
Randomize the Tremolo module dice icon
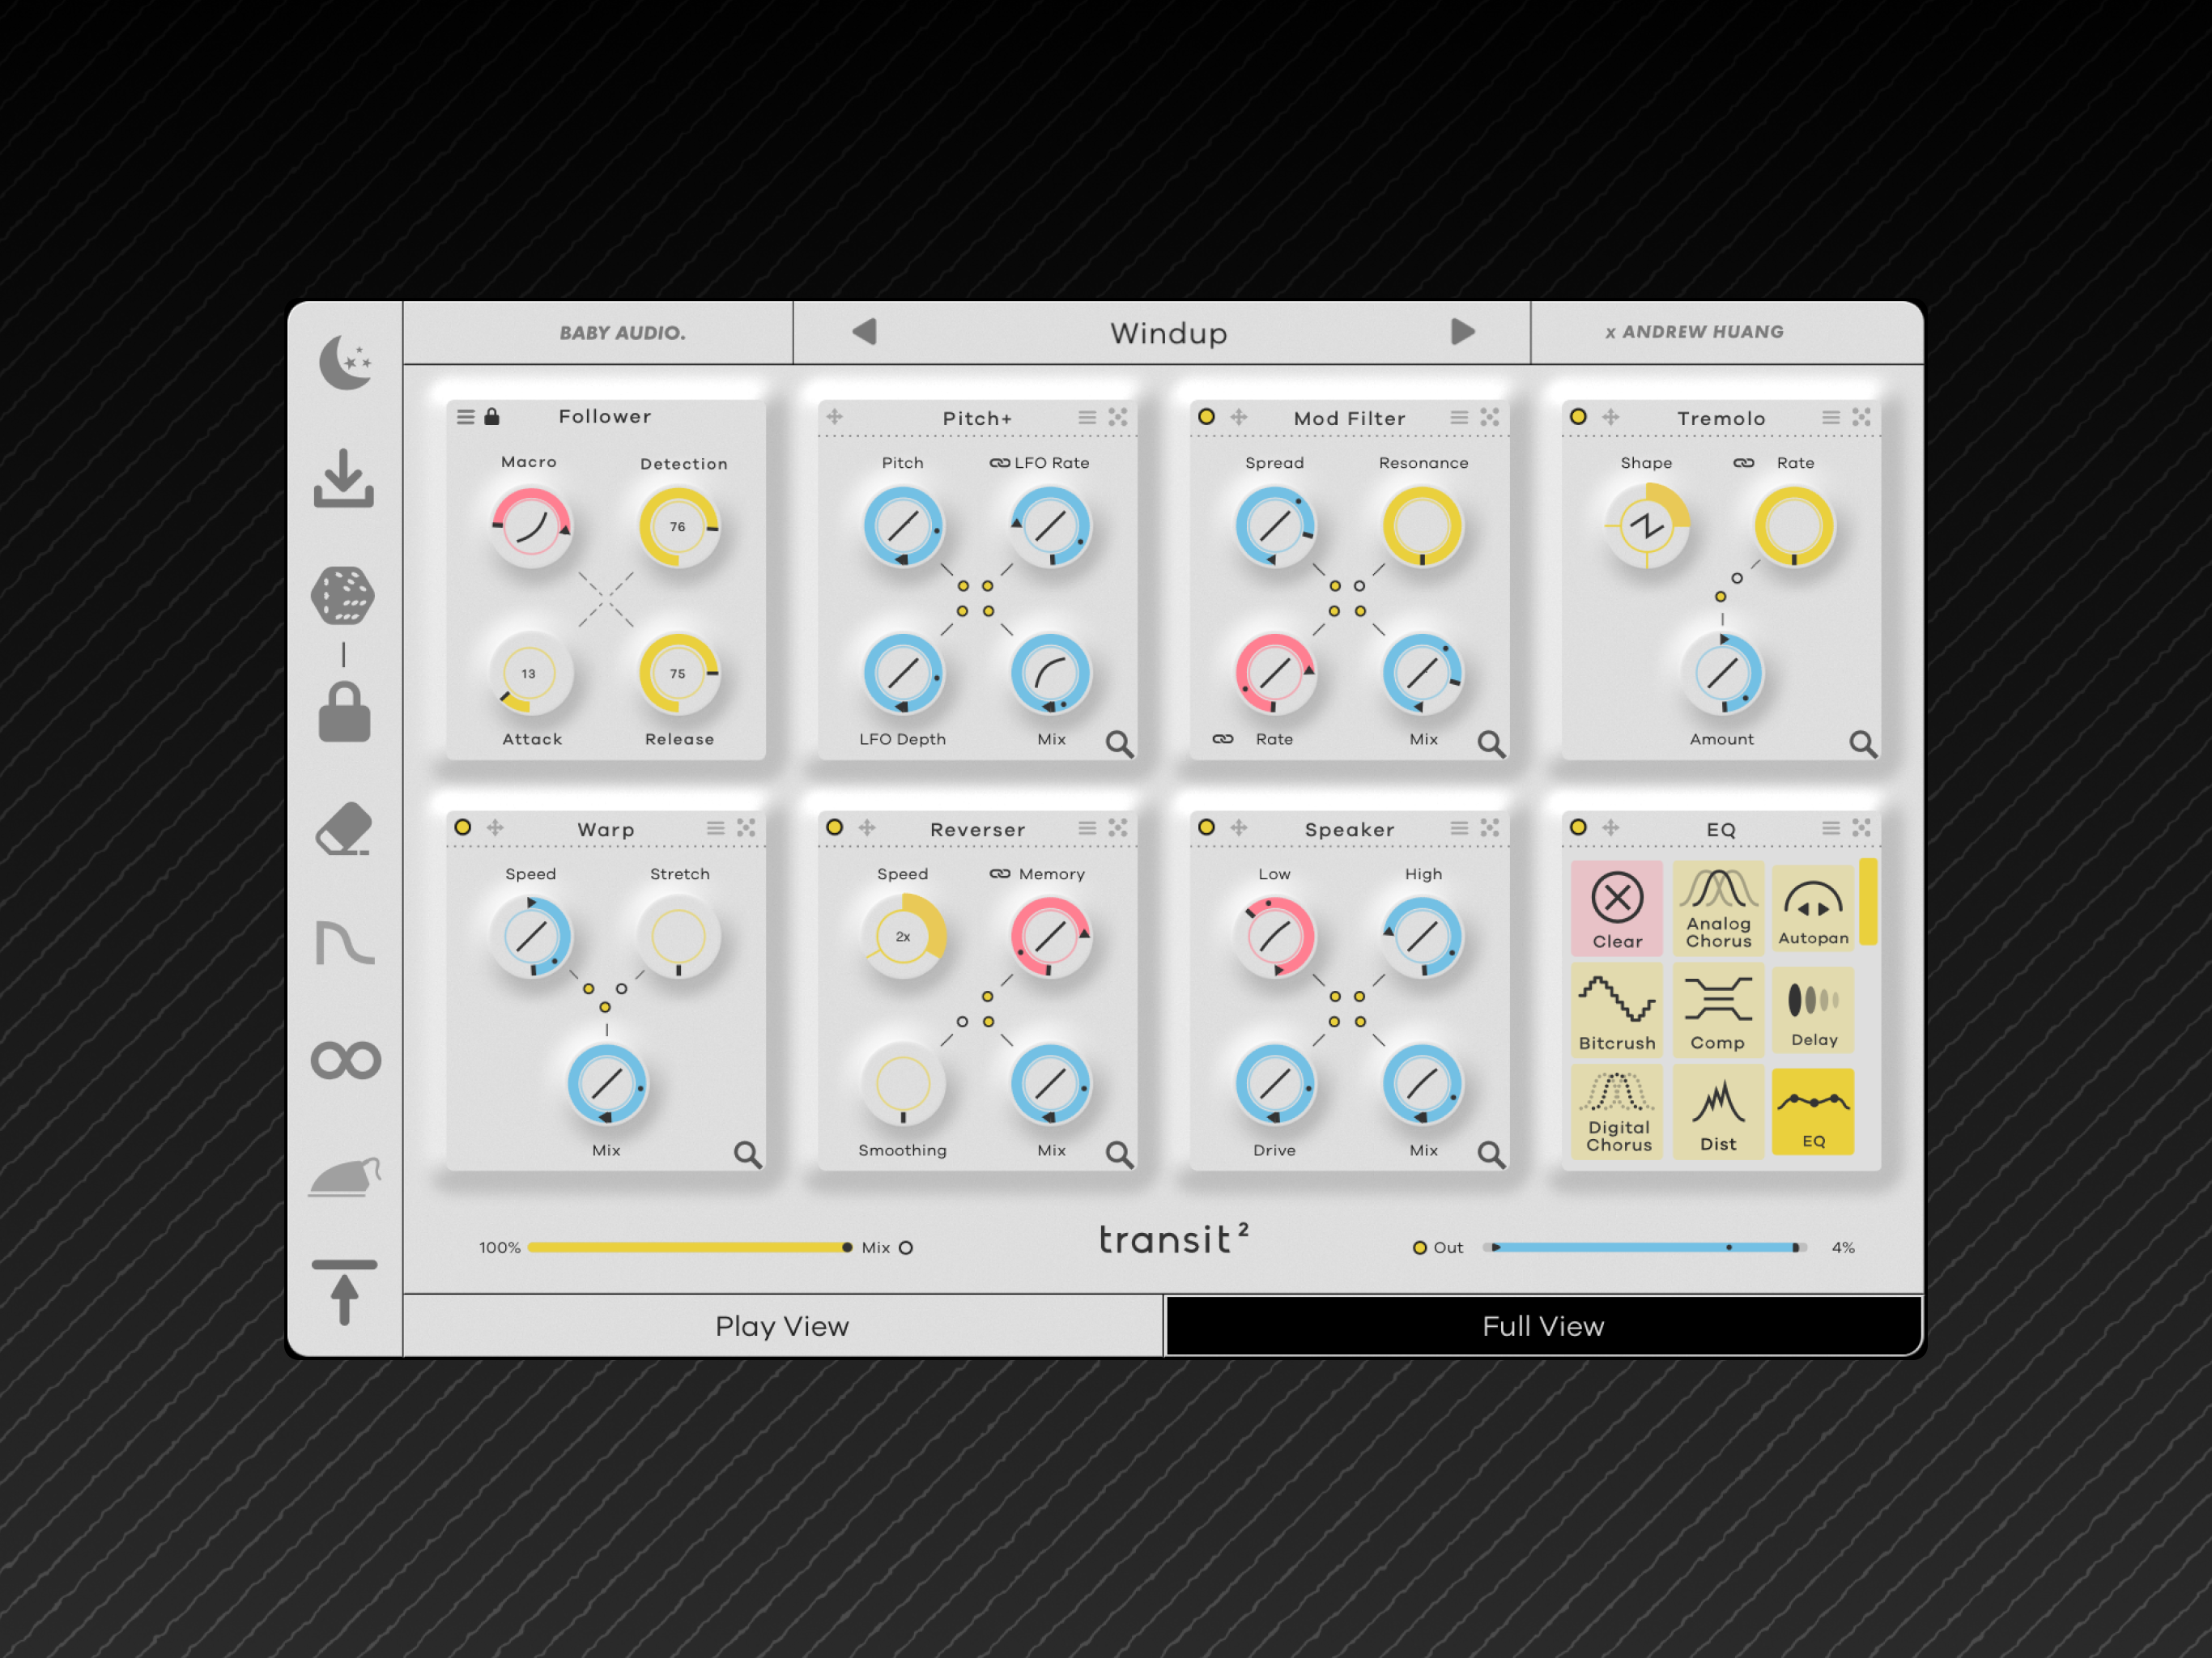pyautogui.click(x=1861, y=417)
